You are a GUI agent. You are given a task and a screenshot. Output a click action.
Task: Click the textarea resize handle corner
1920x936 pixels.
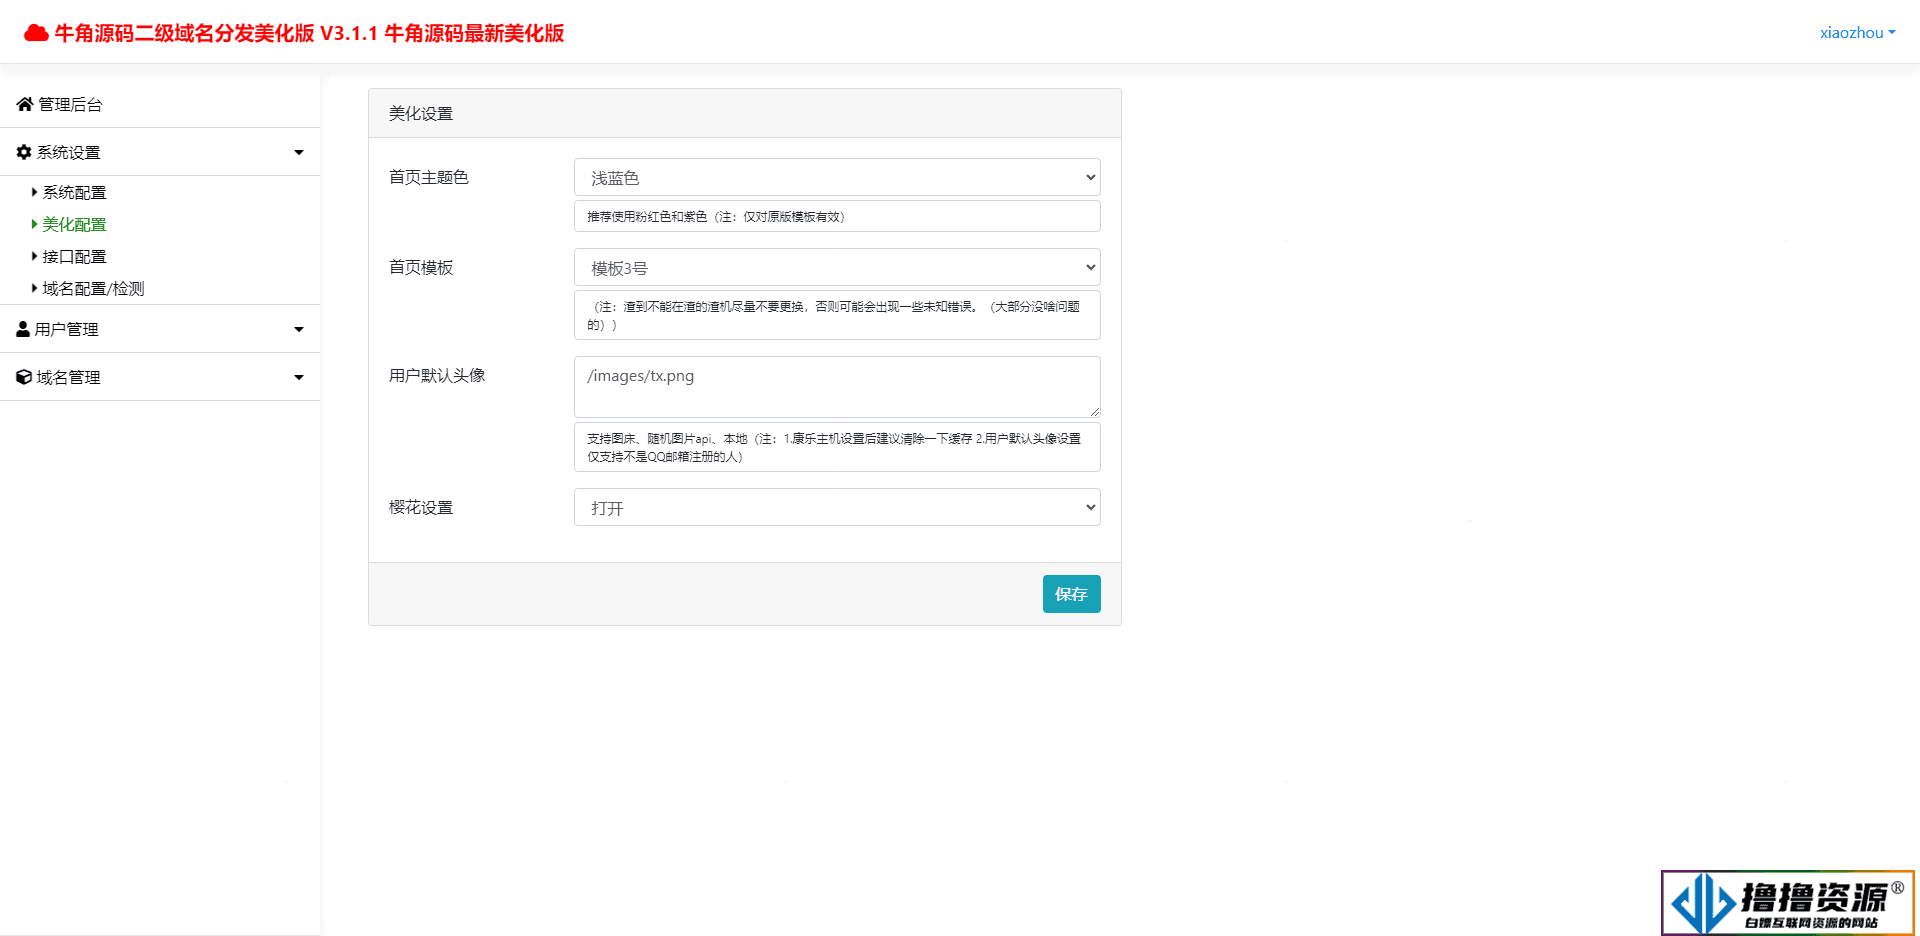coord(1095,411)
